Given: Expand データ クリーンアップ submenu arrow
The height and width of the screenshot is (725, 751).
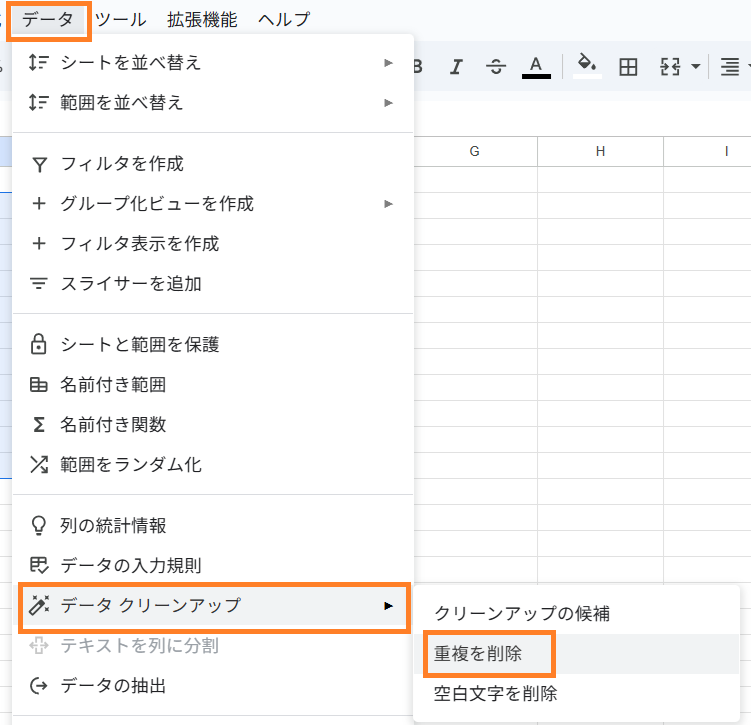Looking at the screenshot, I should pyautogui.click(x=388, y=606).
